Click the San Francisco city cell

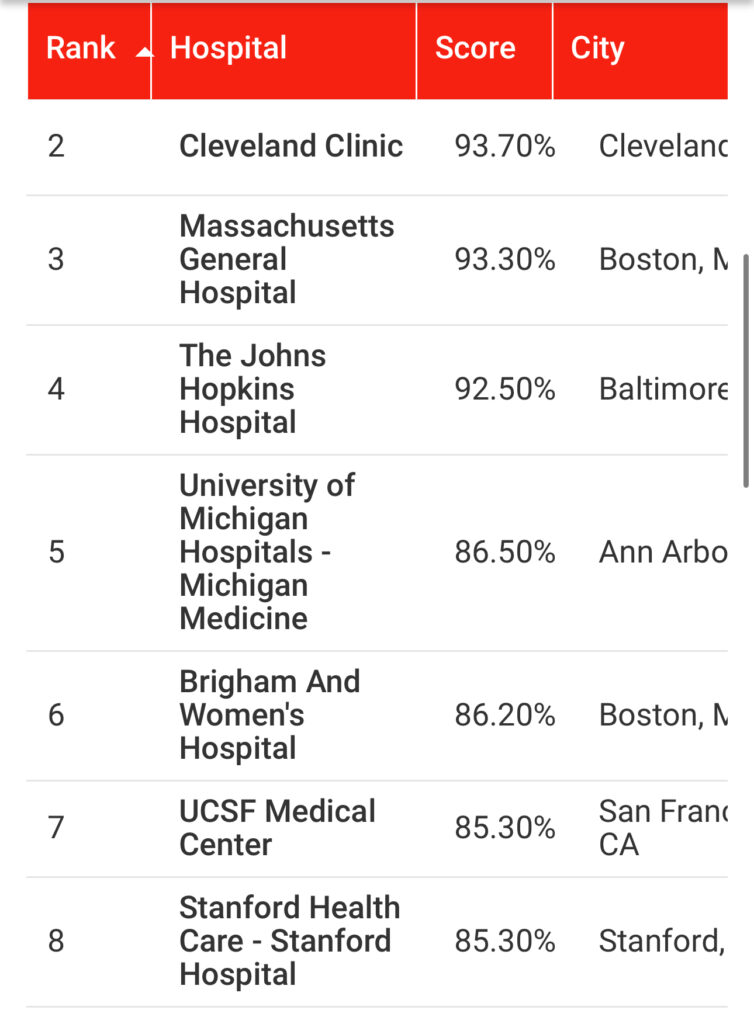660,828
